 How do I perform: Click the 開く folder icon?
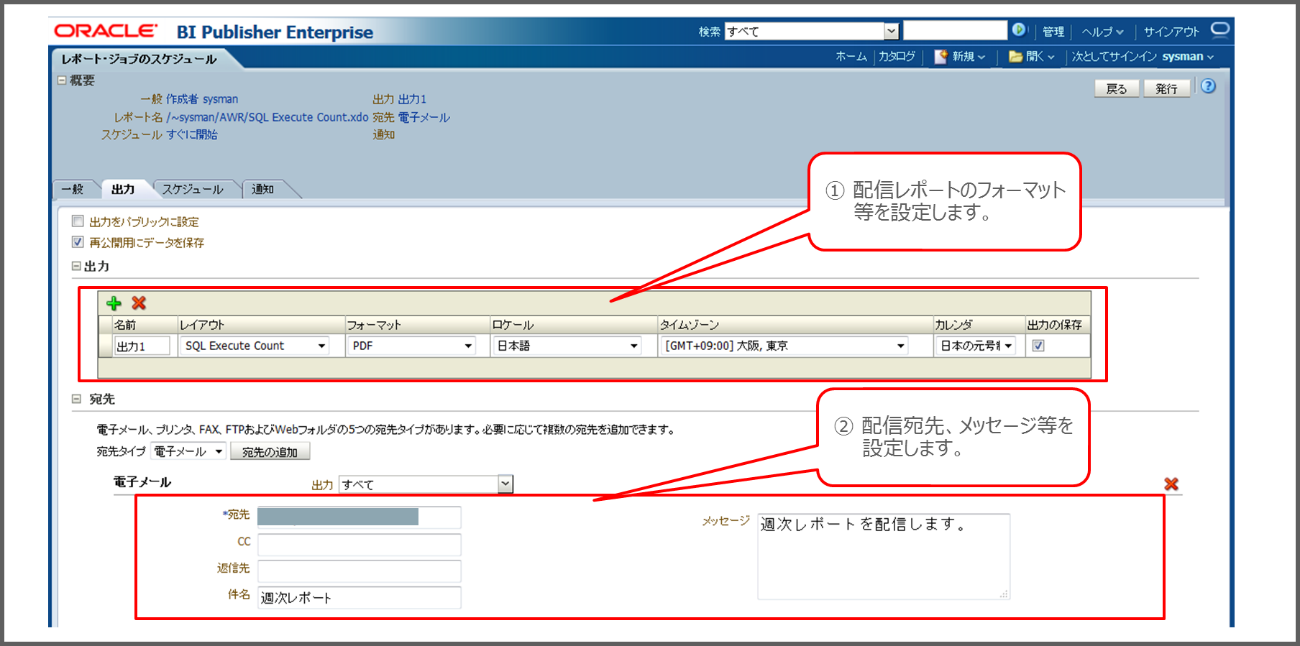[x=1015, y=57]
